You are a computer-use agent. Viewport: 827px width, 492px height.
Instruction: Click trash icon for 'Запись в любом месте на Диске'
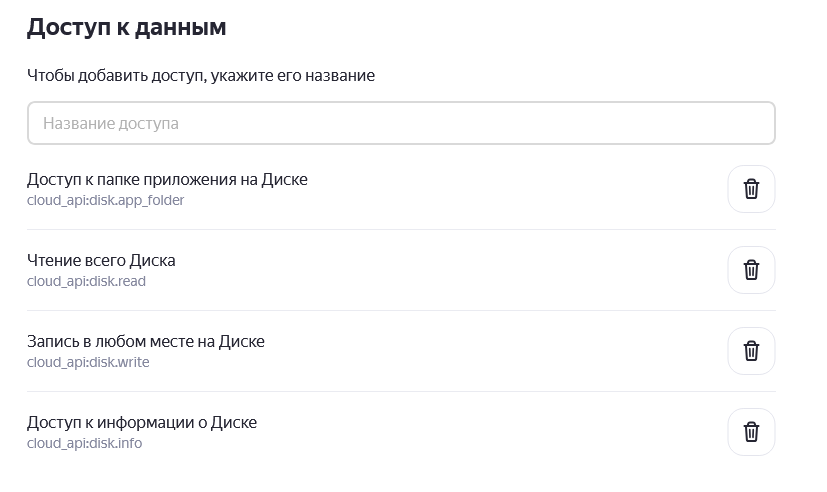tap(751, 351)
